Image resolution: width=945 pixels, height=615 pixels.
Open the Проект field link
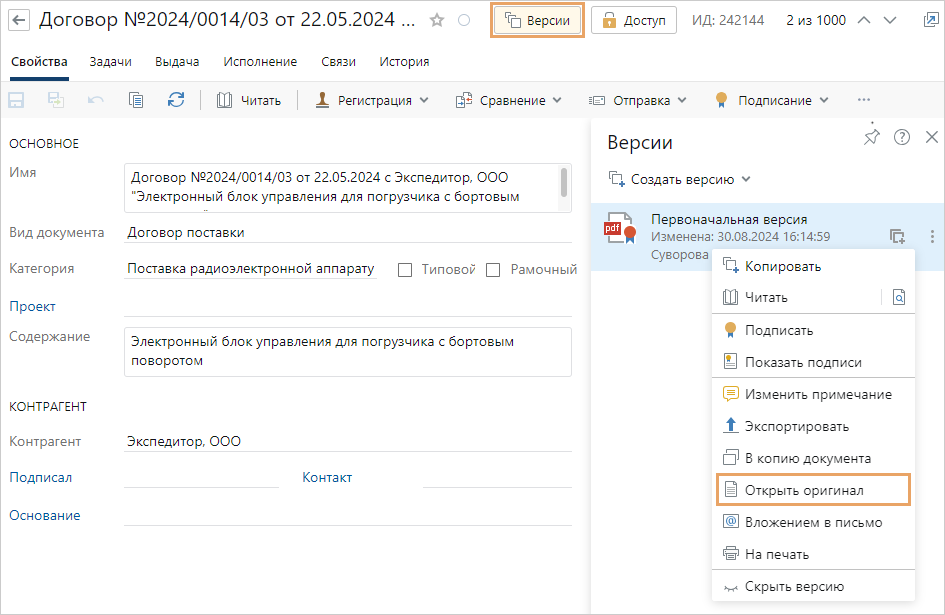(32, 307)
